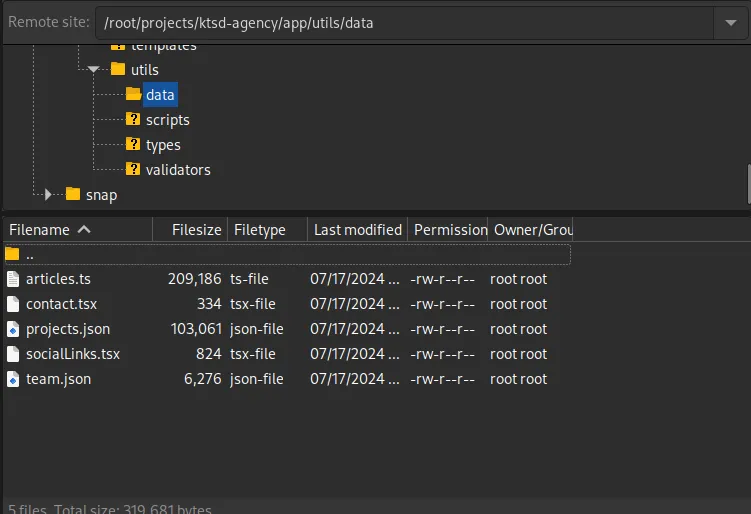Viewport: 751px width, 514px height.
Task: Click the projects.json file icon
Action: click(12, 329)
